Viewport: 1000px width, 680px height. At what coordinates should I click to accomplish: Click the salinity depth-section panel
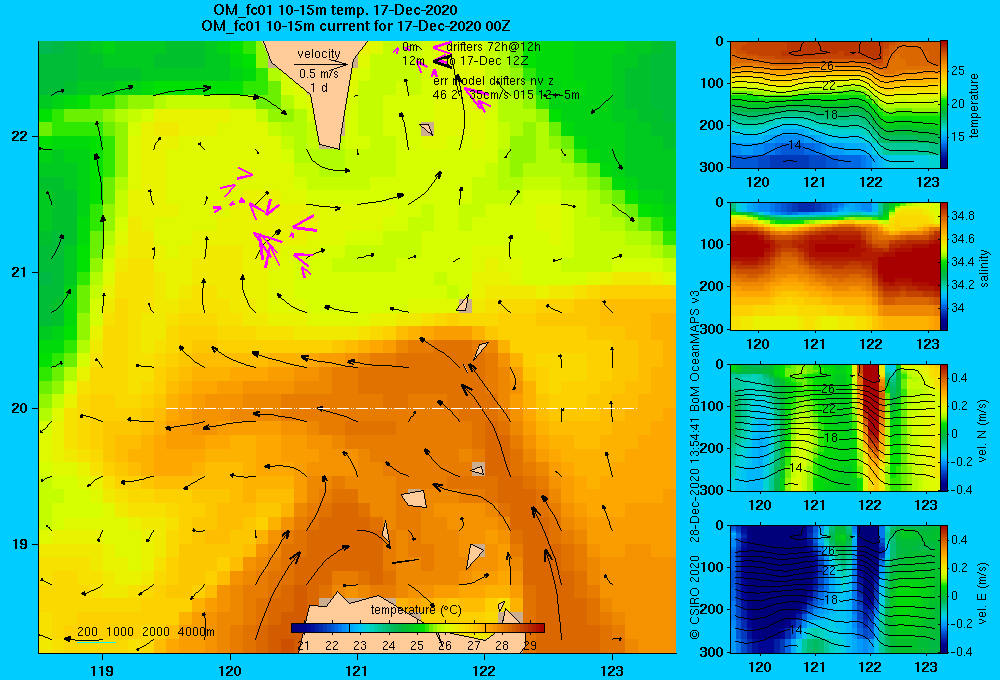[835, 266]
